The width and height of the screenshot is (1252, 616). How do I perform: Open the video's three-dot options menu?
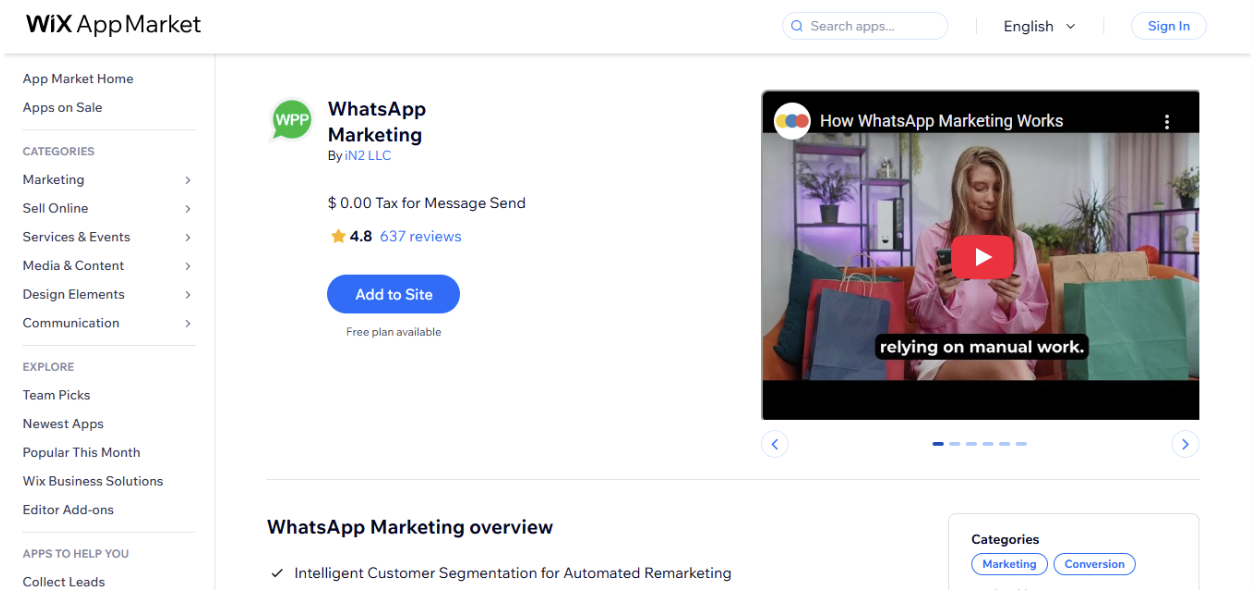point(1167,120)
